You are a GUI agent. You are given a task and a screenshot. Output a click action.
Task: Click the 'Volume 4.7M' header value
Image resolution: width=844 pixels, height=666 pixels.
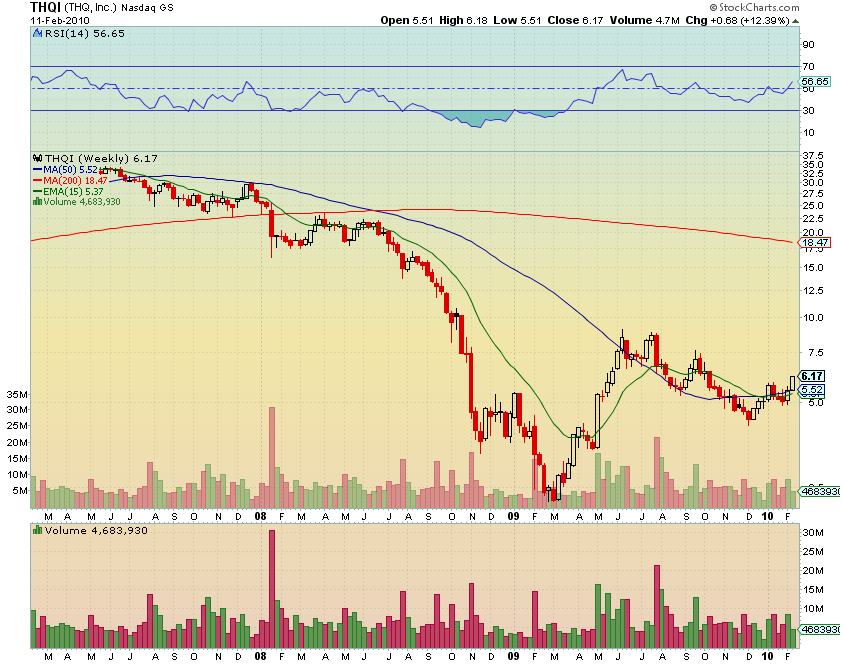point(645,20)
